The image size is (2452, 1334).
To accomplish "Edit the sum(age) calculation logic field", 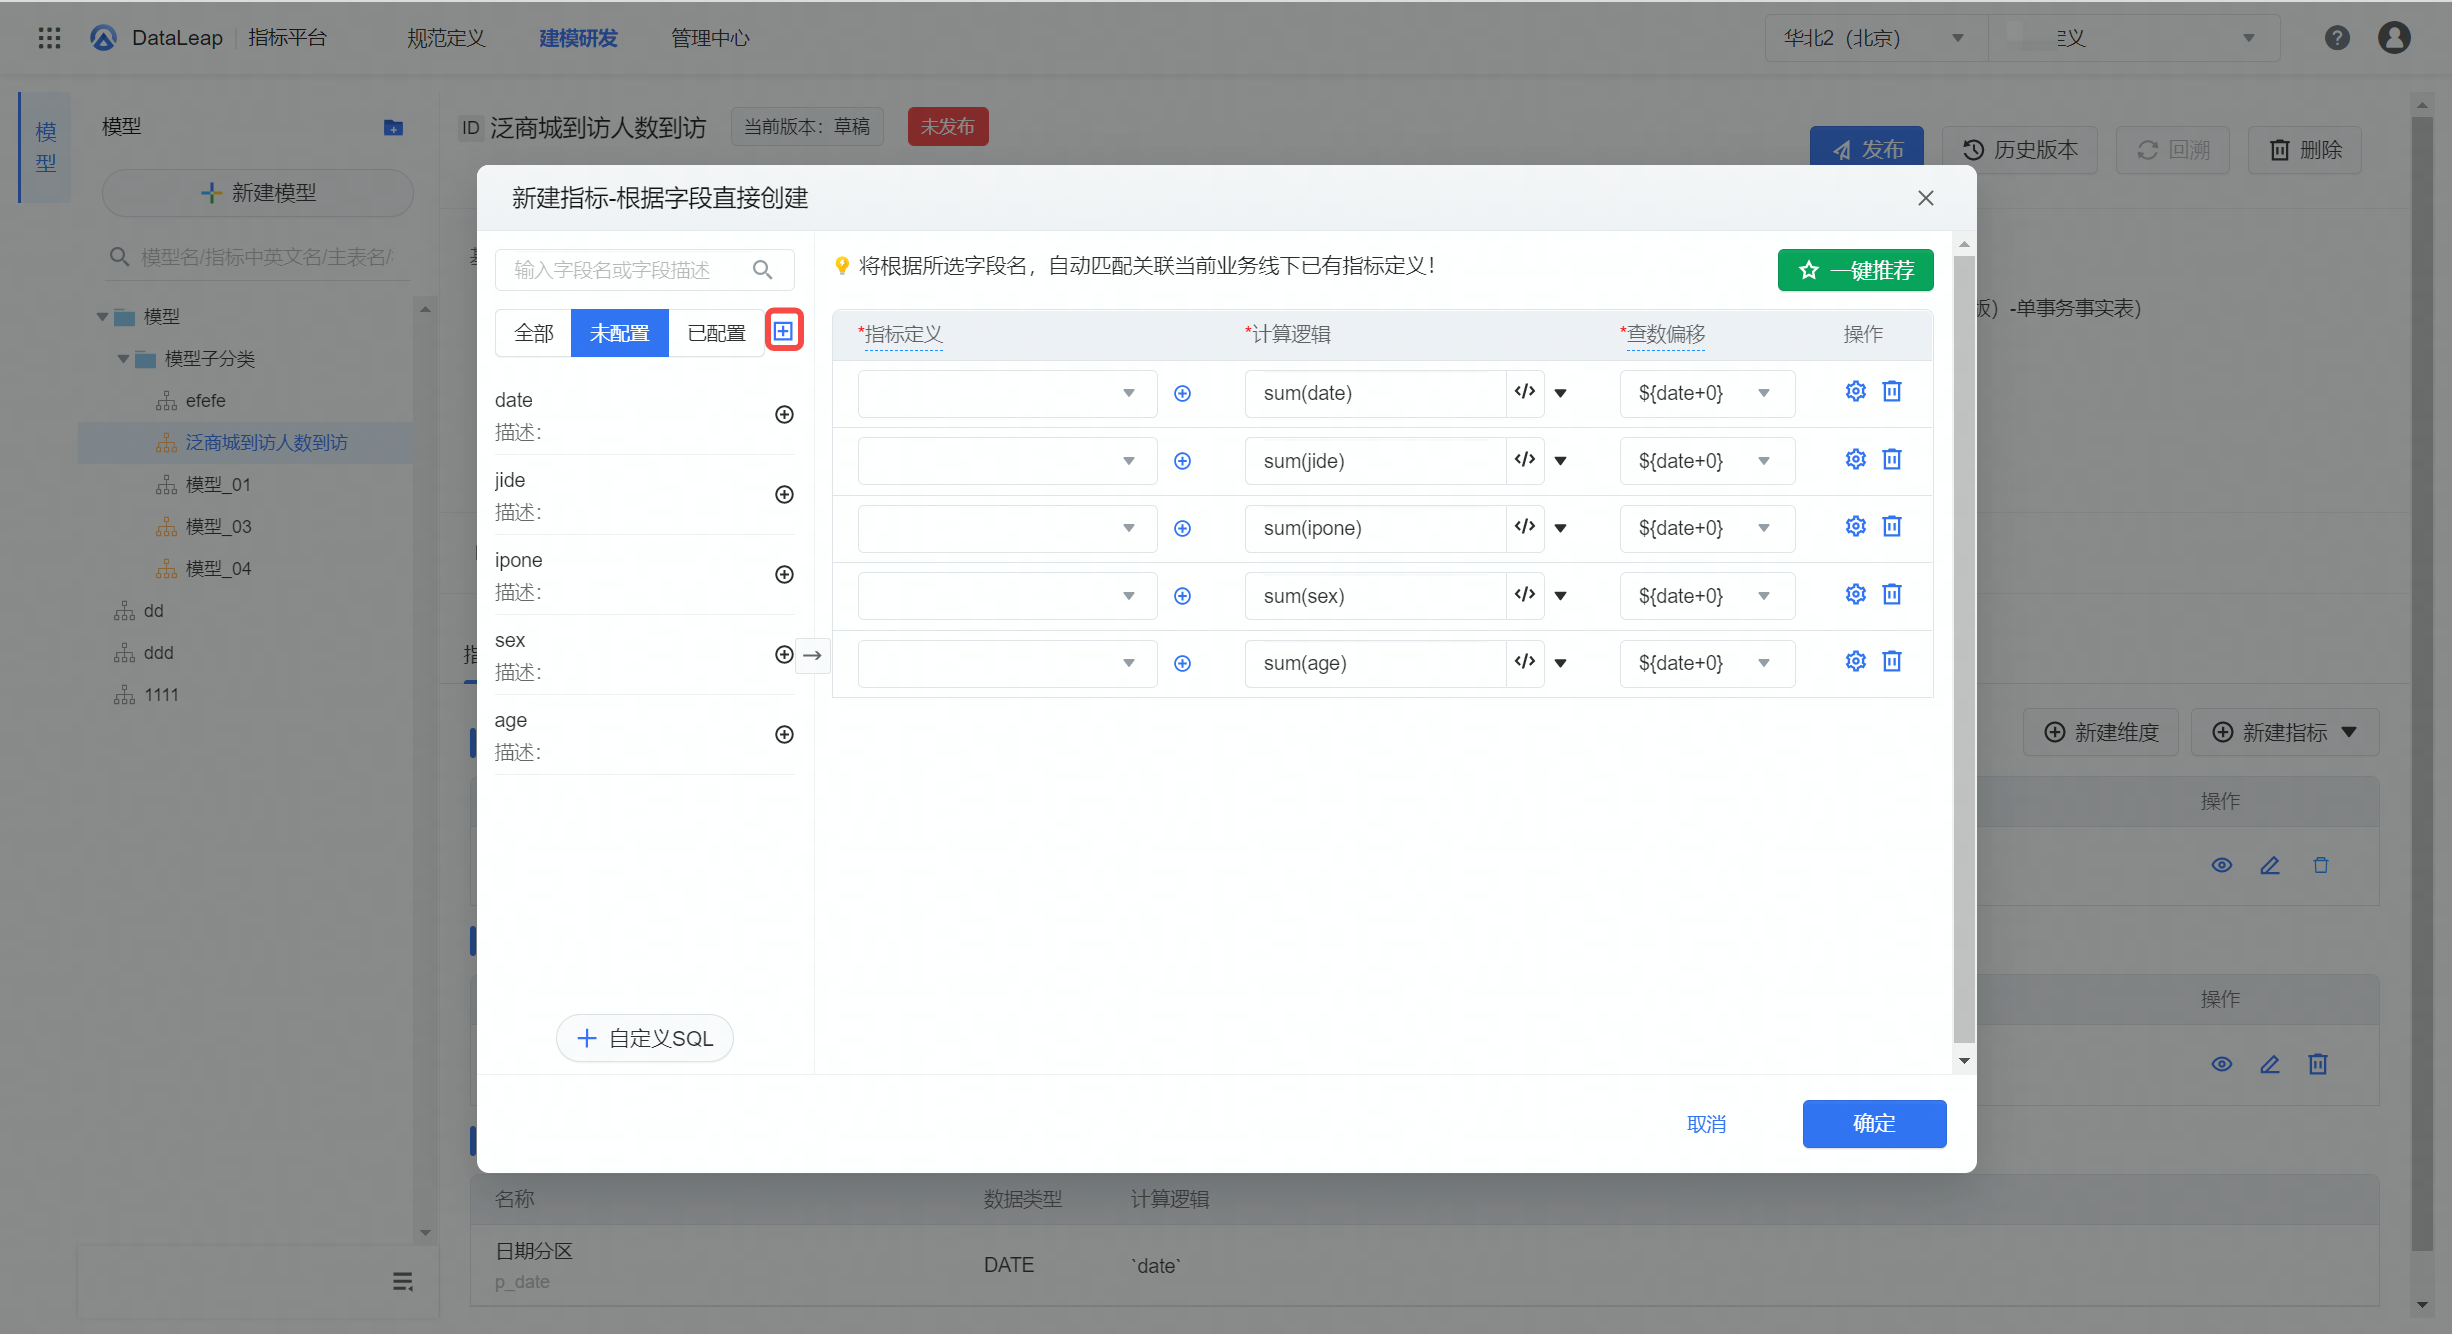I will (1375, 663).
